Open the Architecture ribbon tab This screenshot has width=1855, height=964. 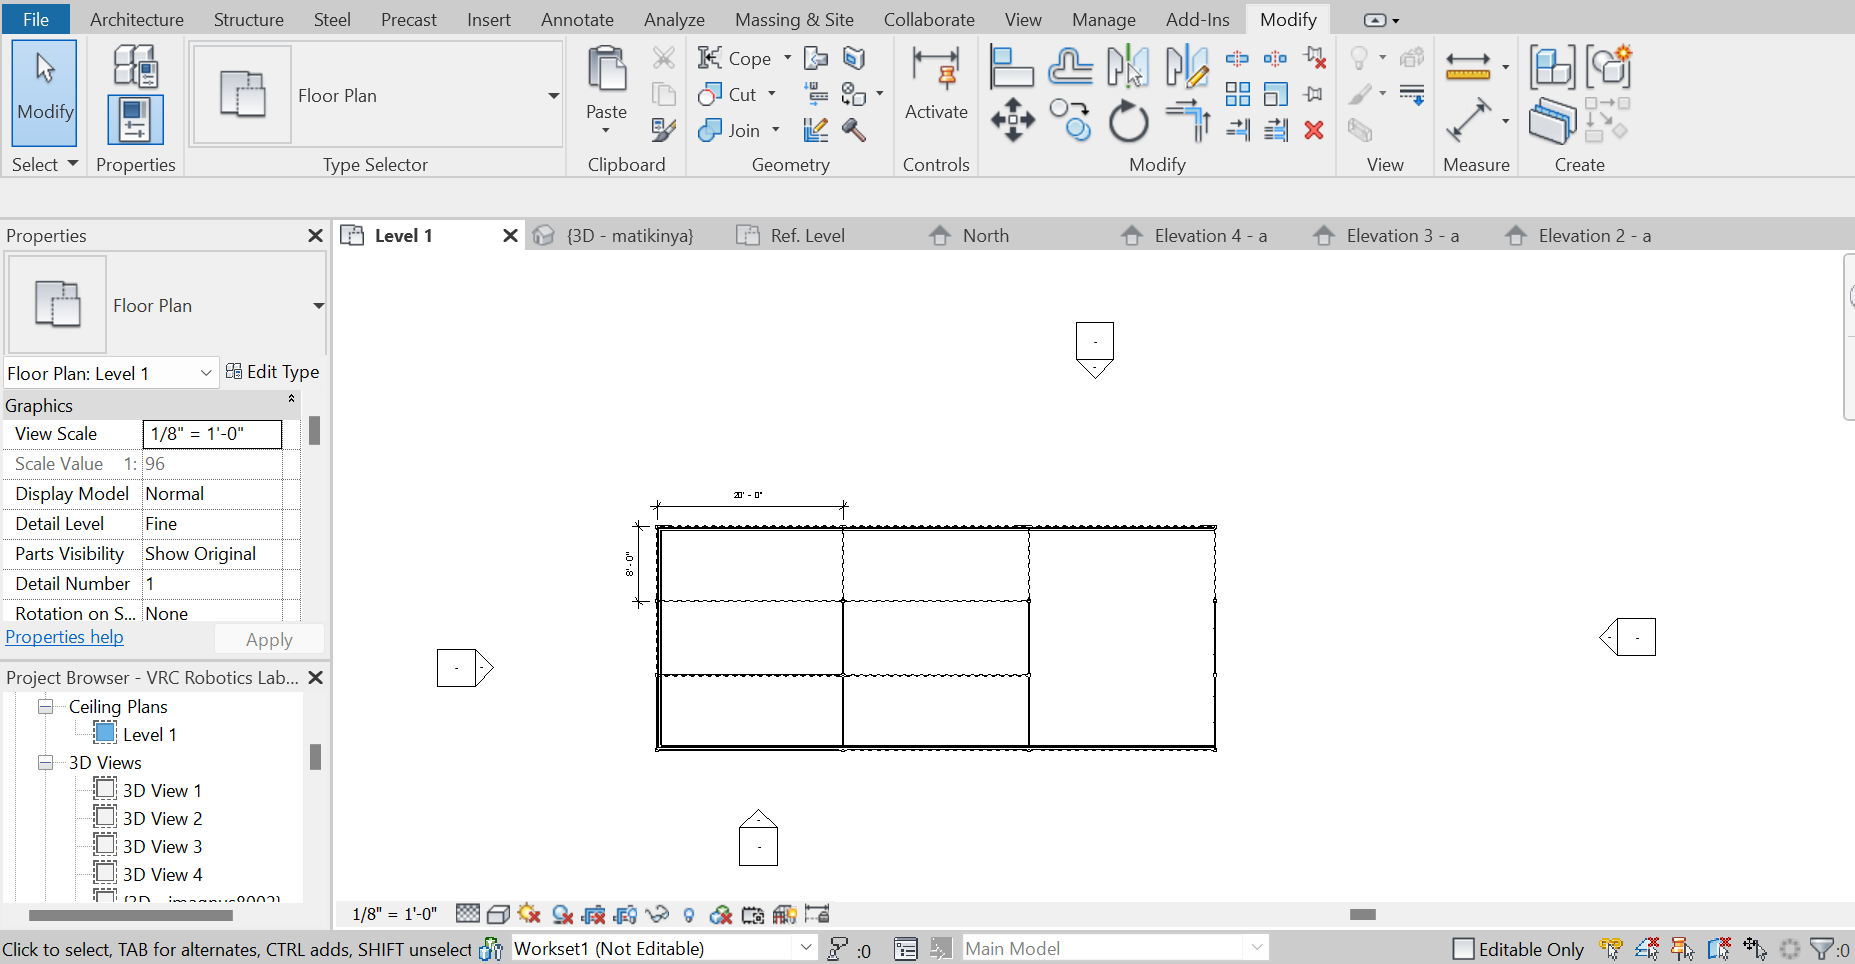tap(137, 19)
